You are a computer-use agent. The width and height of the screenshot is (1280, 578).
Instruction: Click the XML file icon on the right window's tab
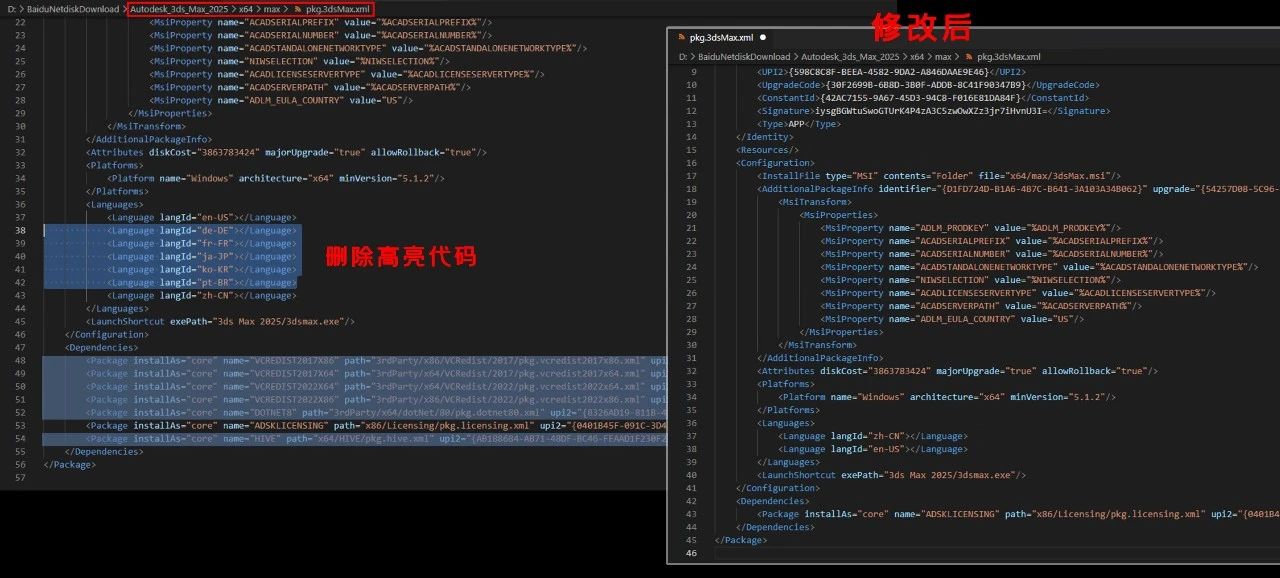point(682,38)
